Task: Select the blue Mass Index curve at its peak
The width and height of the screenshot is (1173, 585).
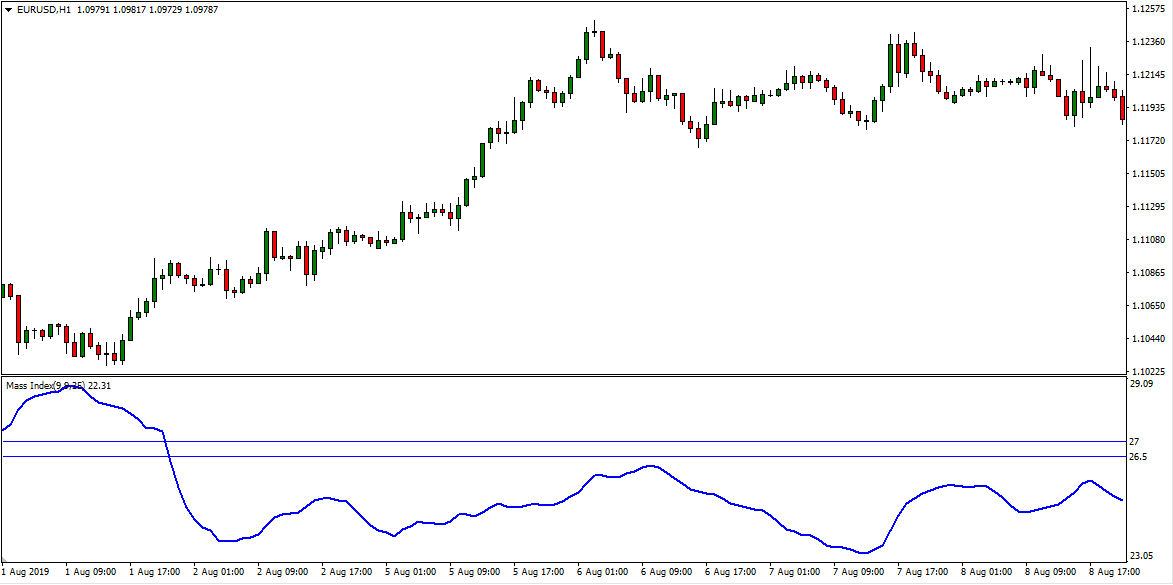Action: pos(74,386)
